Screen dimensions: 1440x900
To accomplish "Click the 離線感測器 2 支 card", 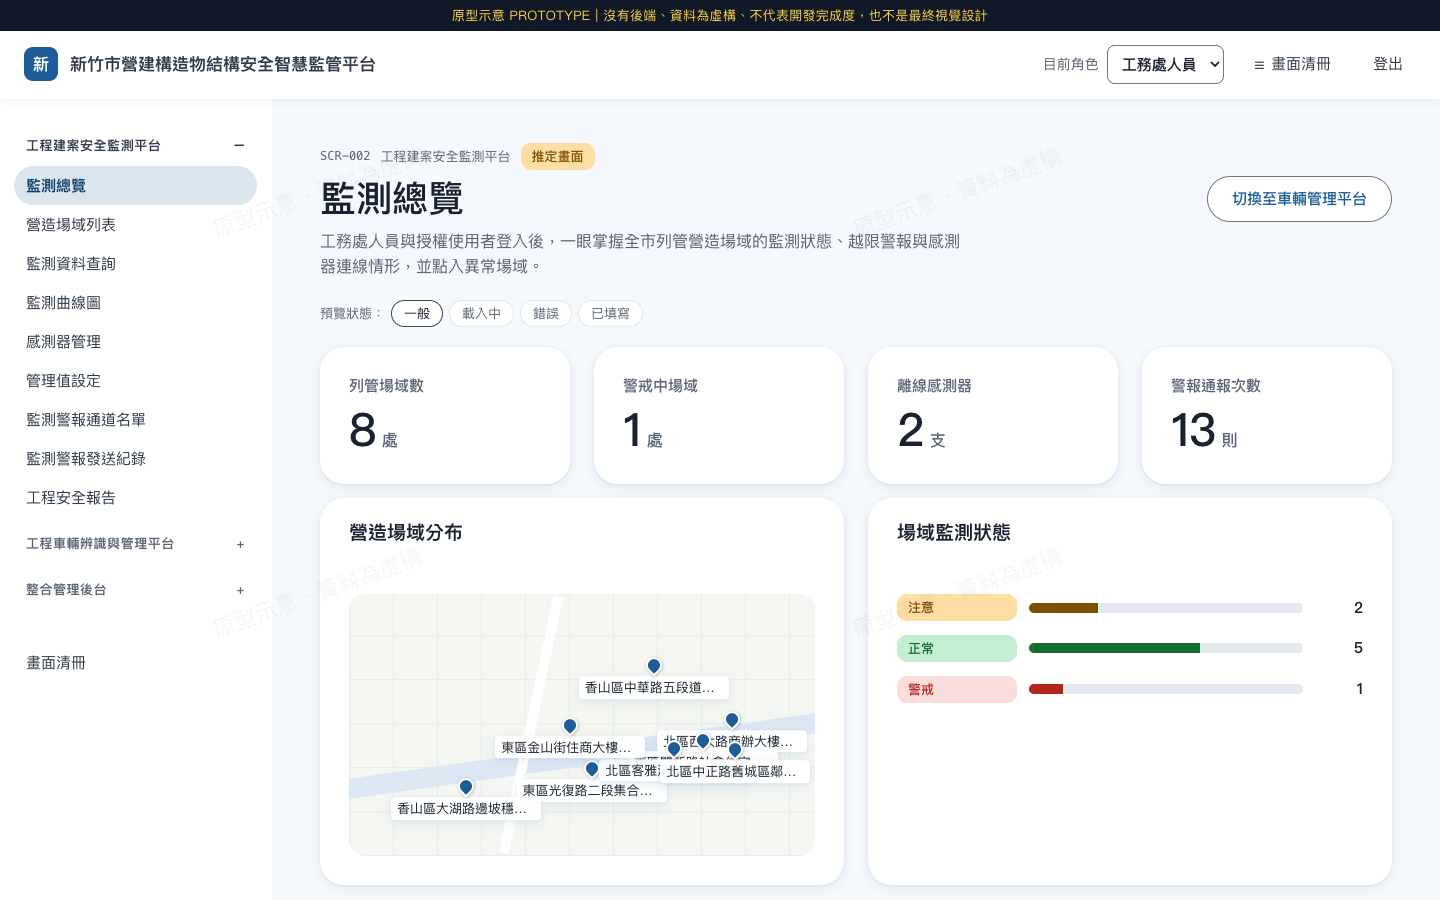I will coord(993,415).
